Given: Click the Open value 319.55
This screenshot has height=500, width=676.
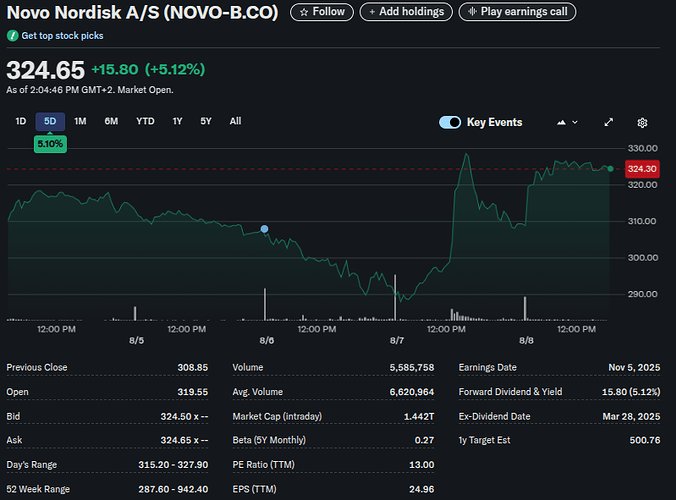Looking at the screenshot, I should point(193,392).
